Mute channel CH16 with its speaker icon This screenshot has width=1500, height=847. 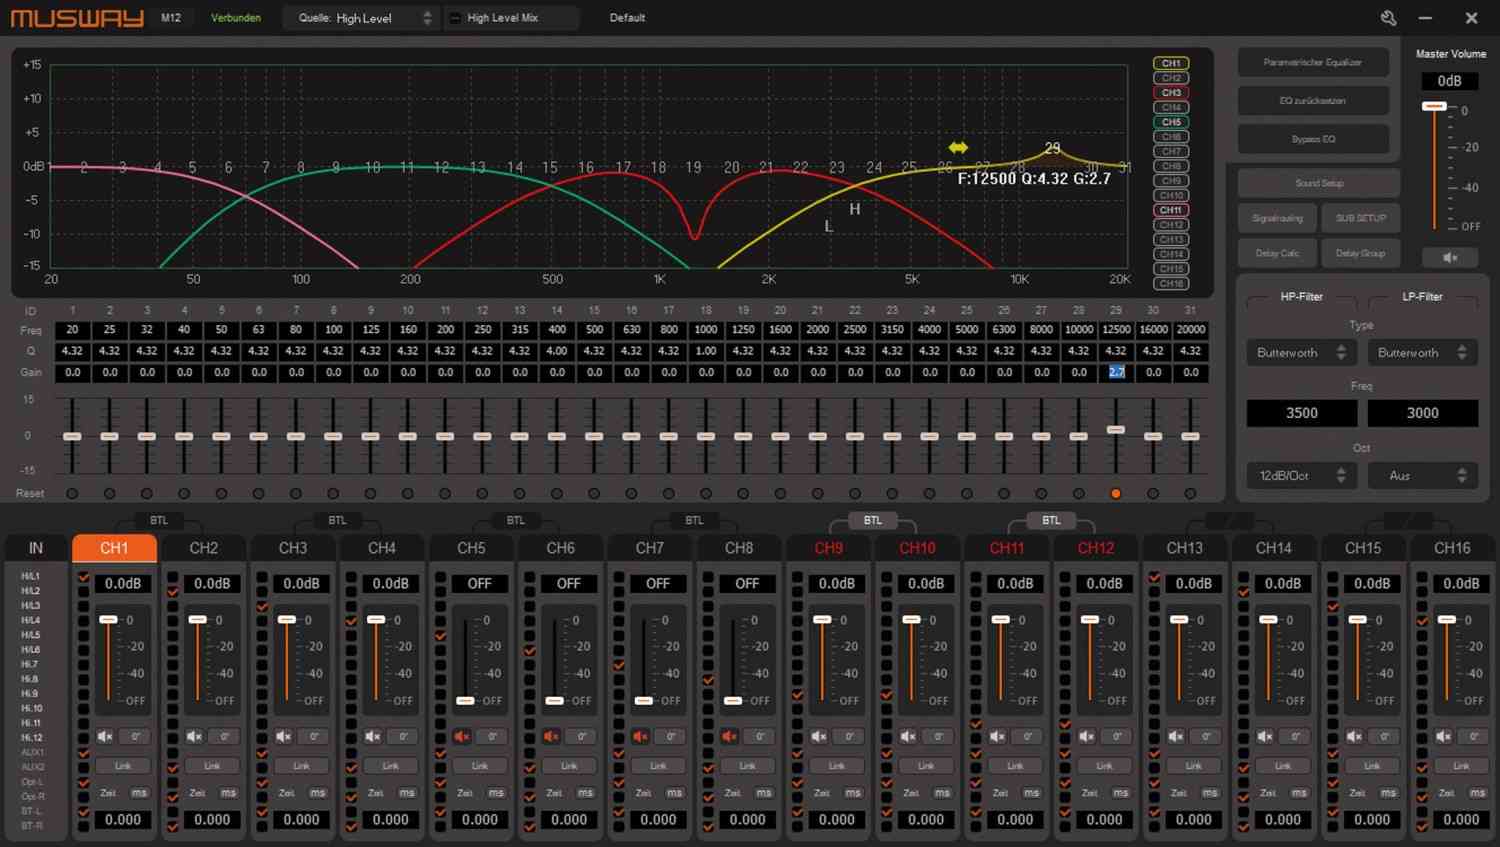pos(1443,737)
